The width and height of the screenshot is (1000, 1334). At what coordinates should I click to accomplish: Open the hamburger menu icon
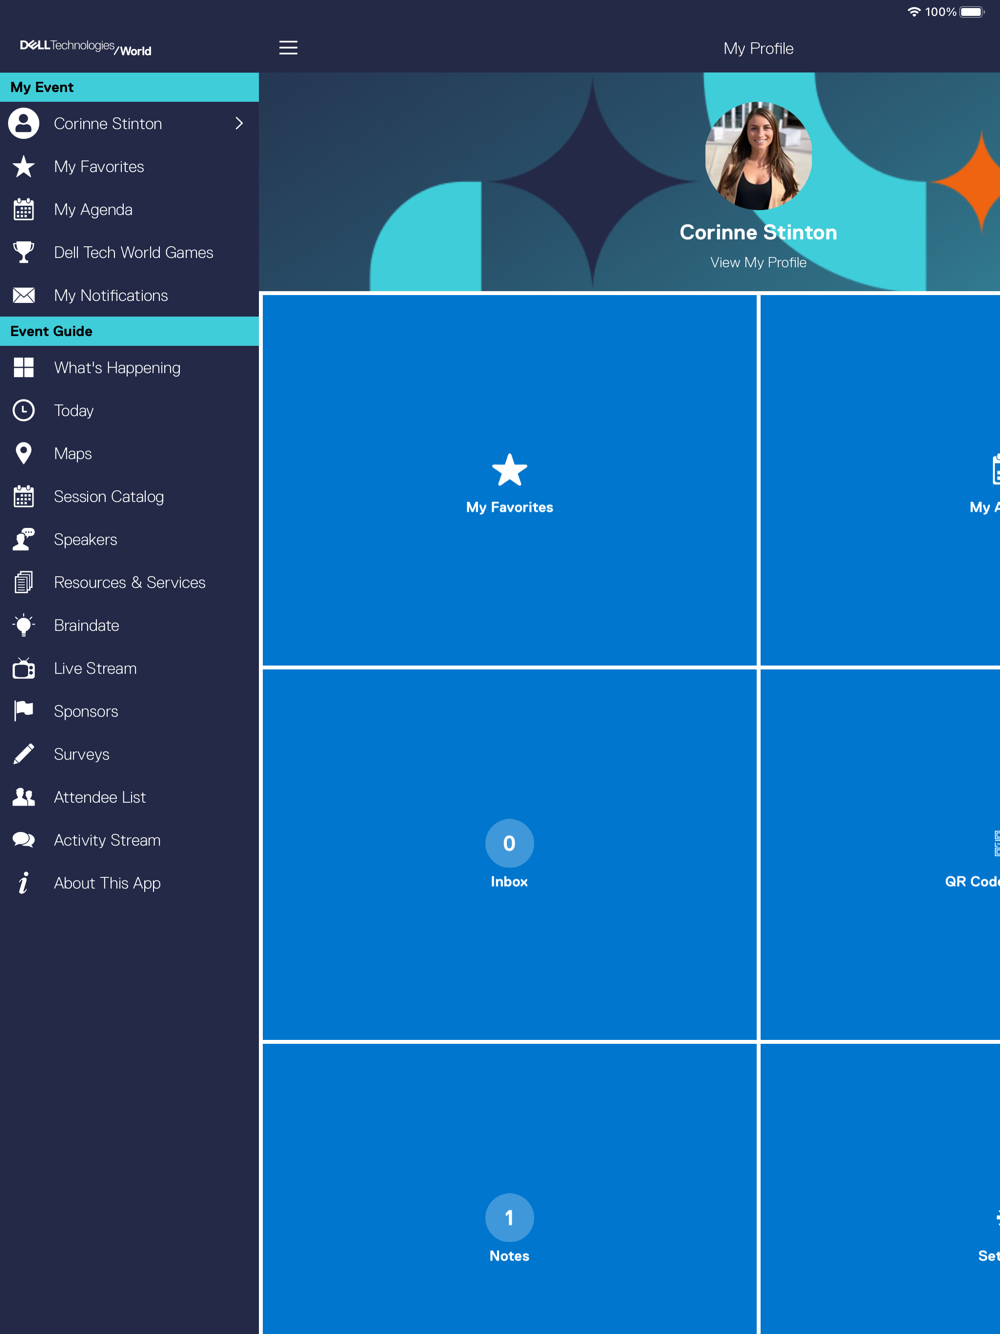tap(288, 48)
